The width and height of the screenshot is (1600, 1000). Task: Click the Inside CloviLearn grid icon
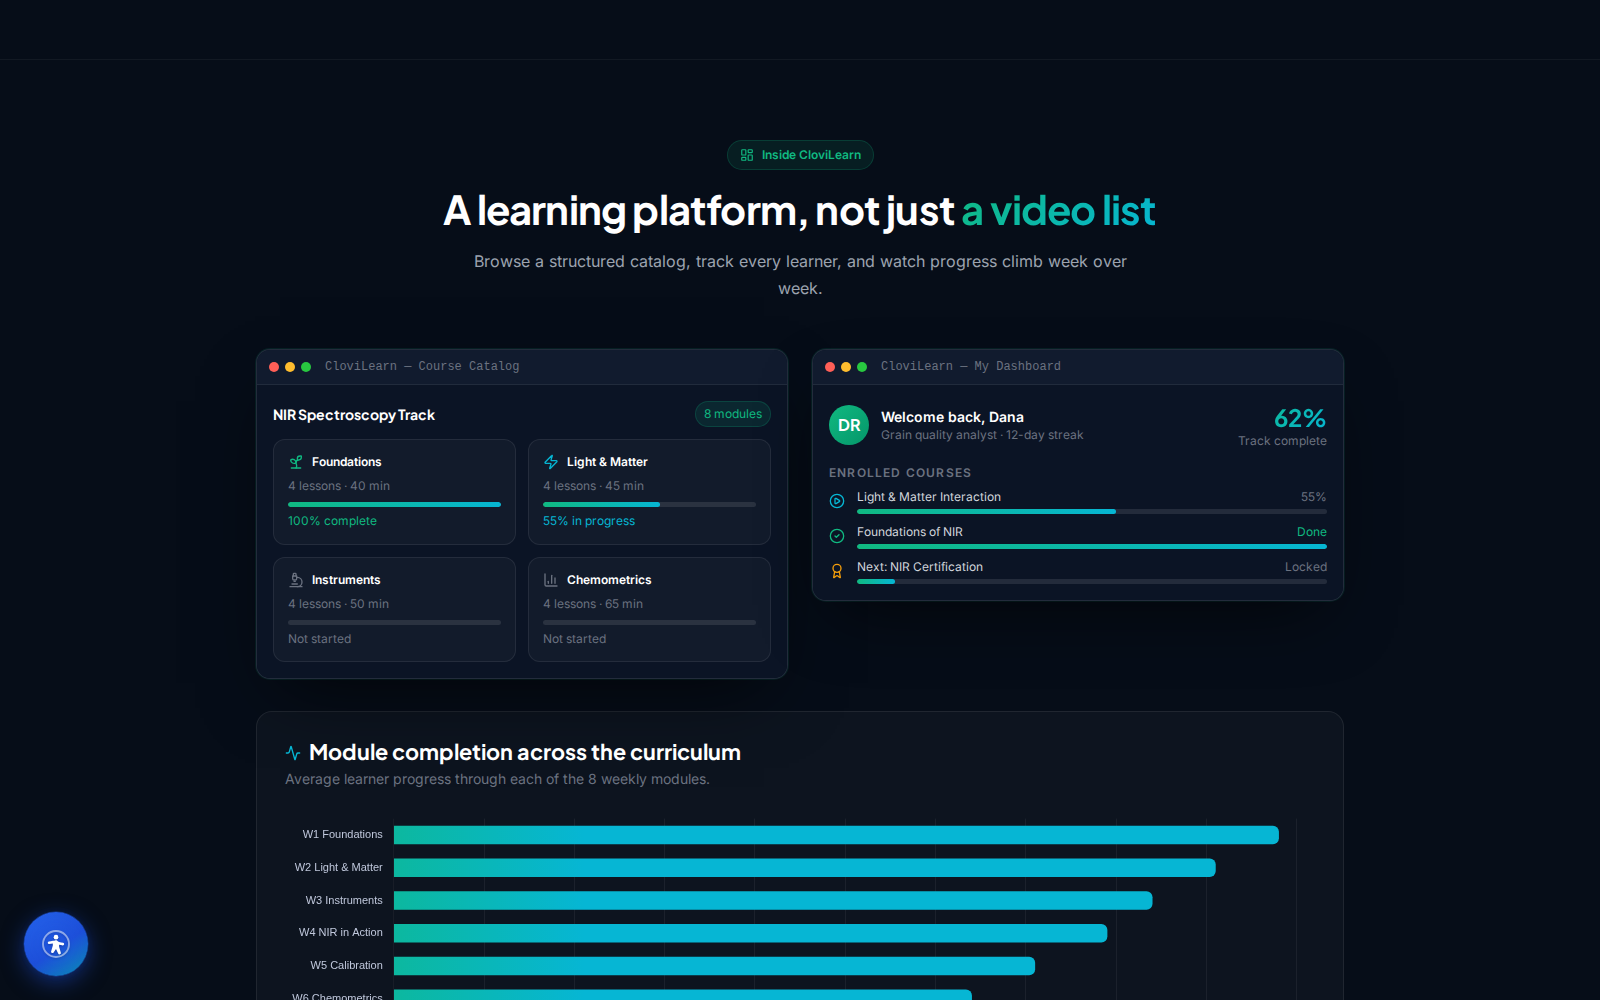747,155
